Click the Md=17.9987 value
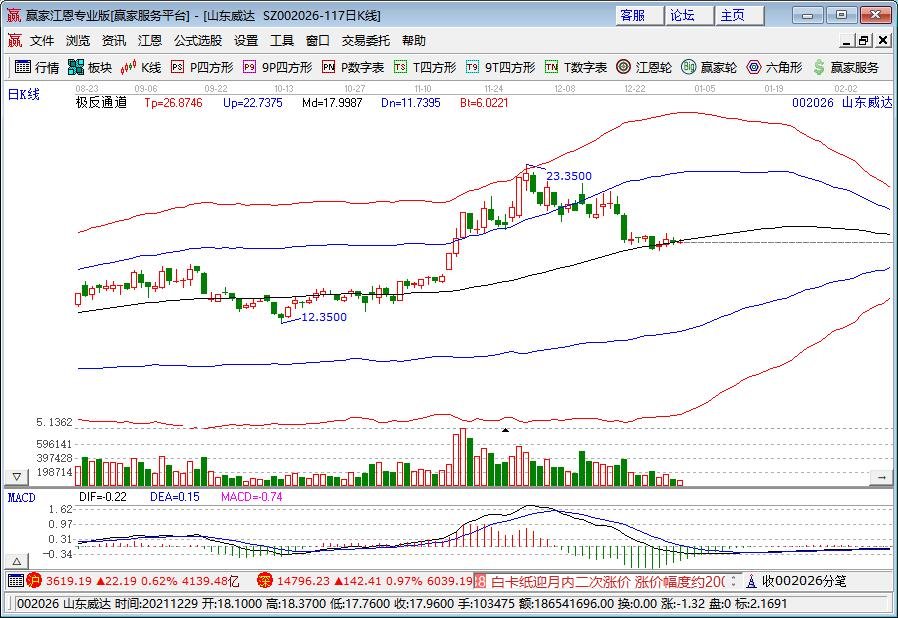 (x=332, y=103)
